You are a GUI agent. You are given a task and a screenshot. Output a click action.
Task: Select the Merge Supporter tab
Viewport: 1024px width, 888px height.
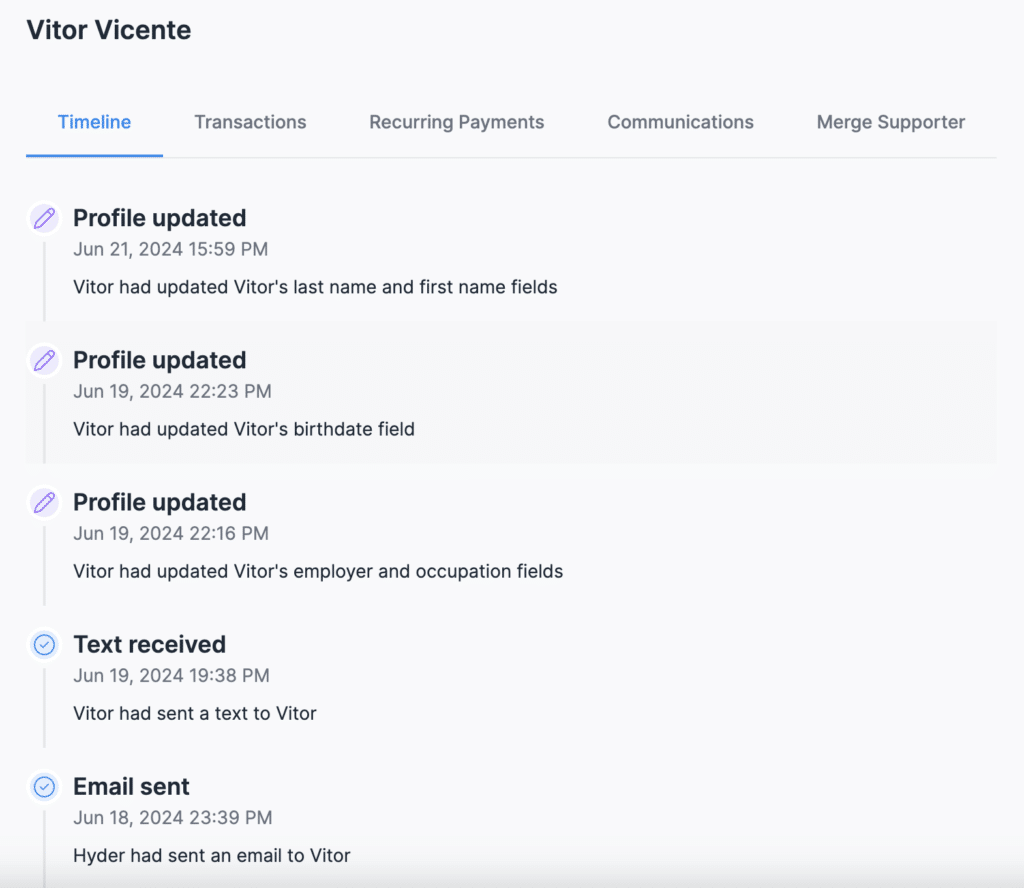(x=890, y=122)
